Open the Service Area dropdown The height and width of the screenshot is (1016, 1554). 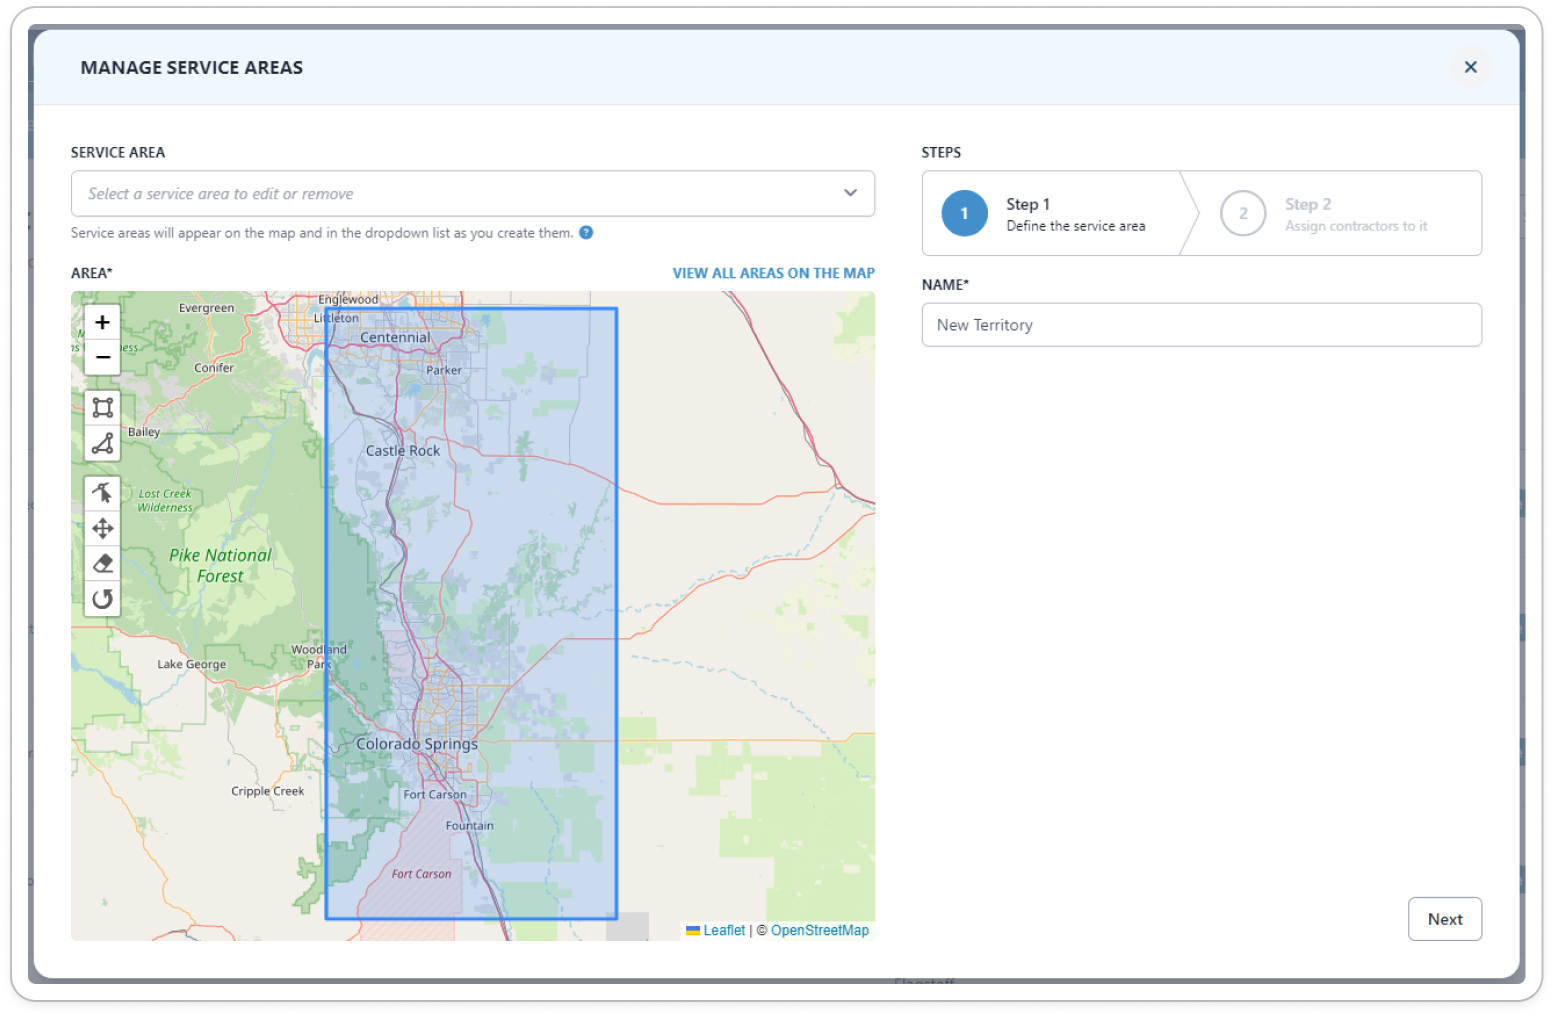point(472,193)
